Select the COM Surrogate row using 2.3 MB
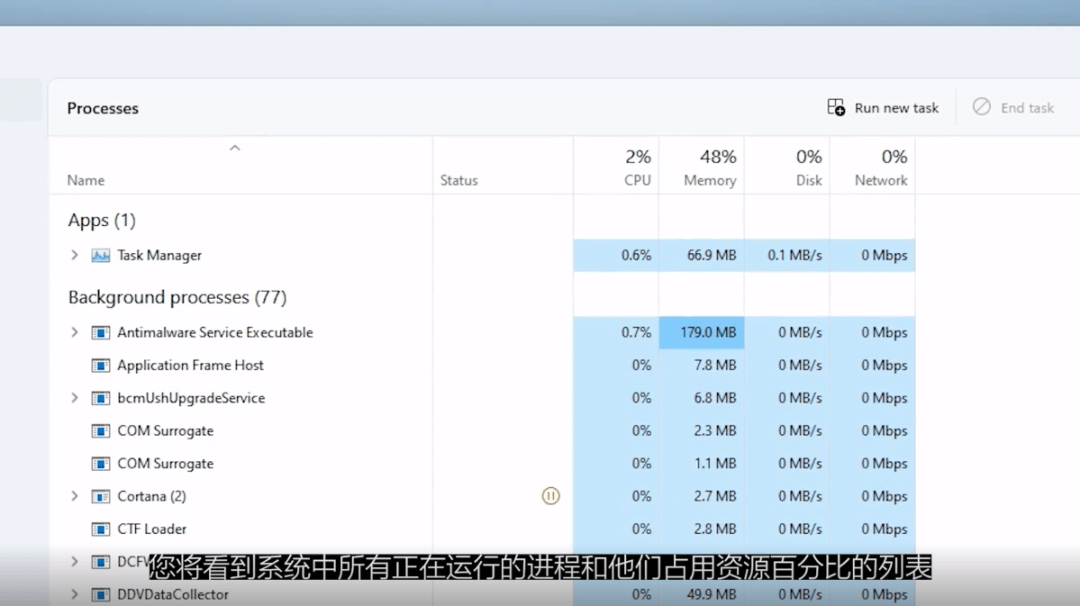 tap(482, 431)
